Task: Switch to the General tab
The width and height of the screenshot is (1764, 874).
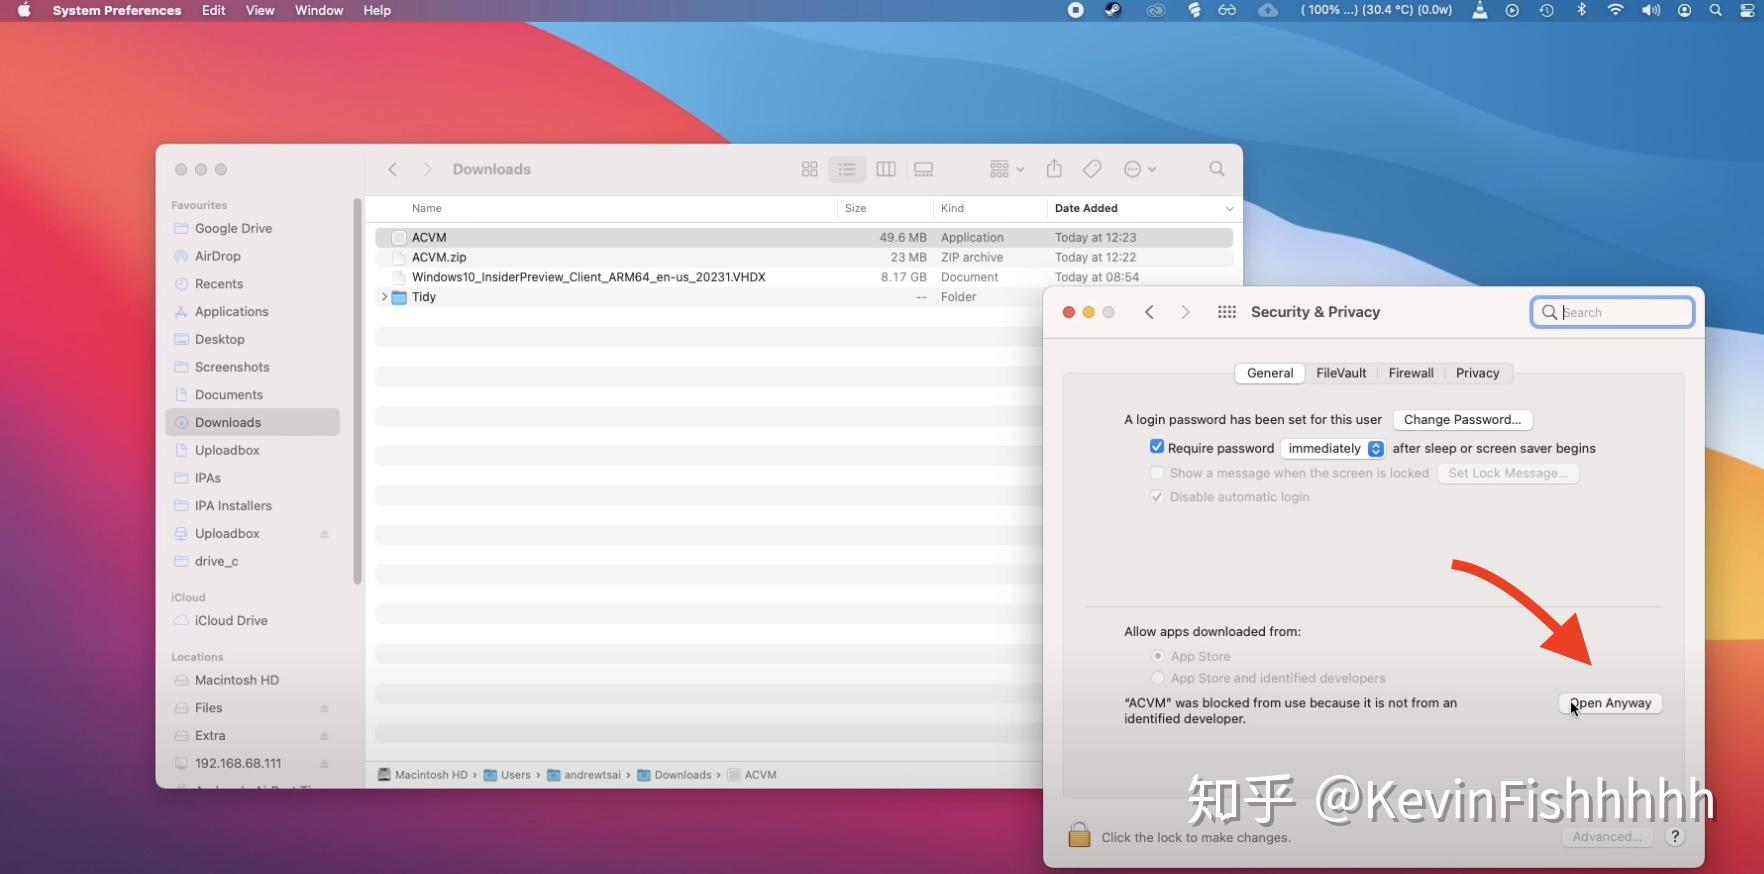Action: click(1270, 373)
